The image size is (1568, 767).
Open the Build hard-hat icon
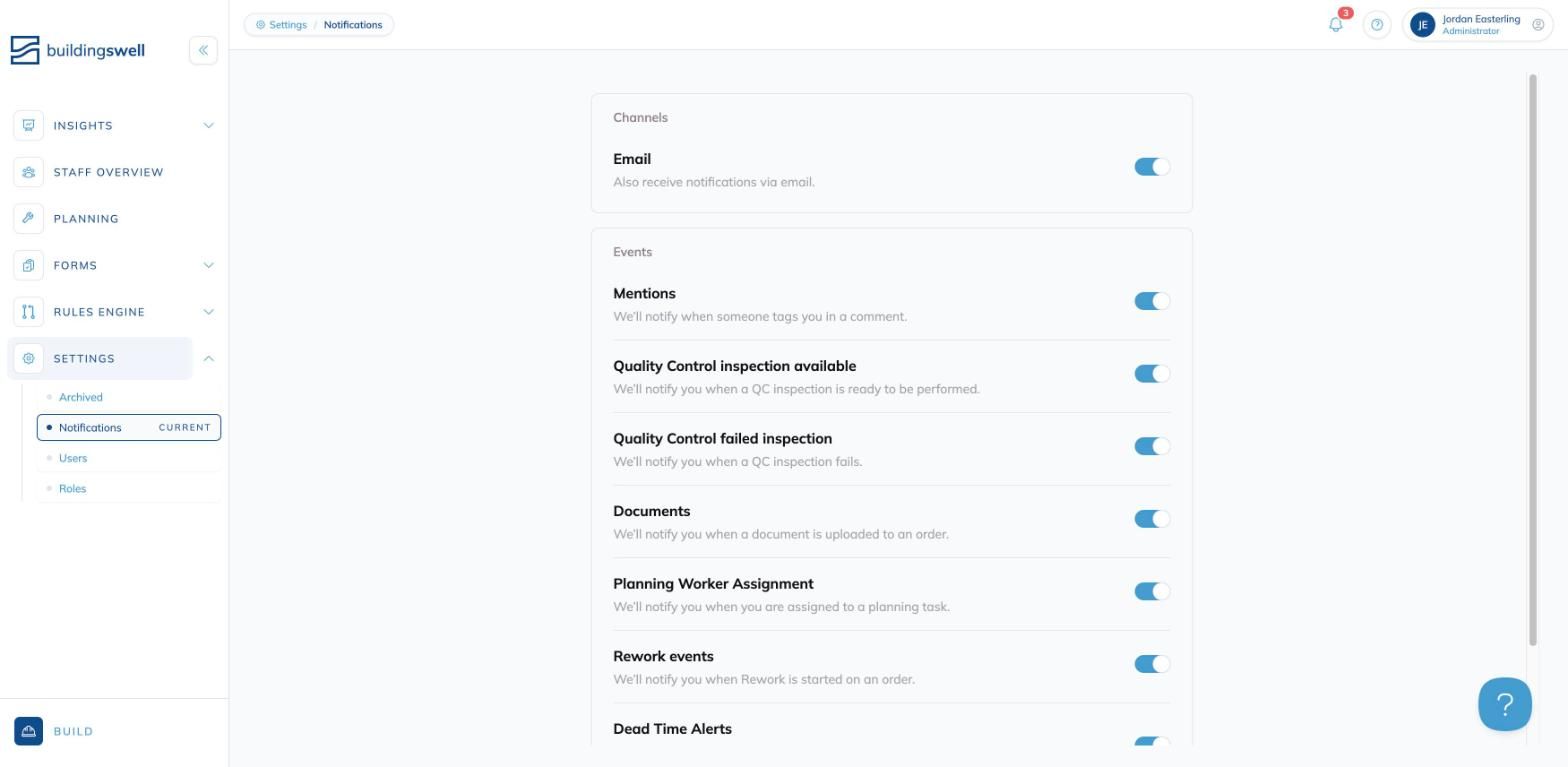click(x=29, y=731)
